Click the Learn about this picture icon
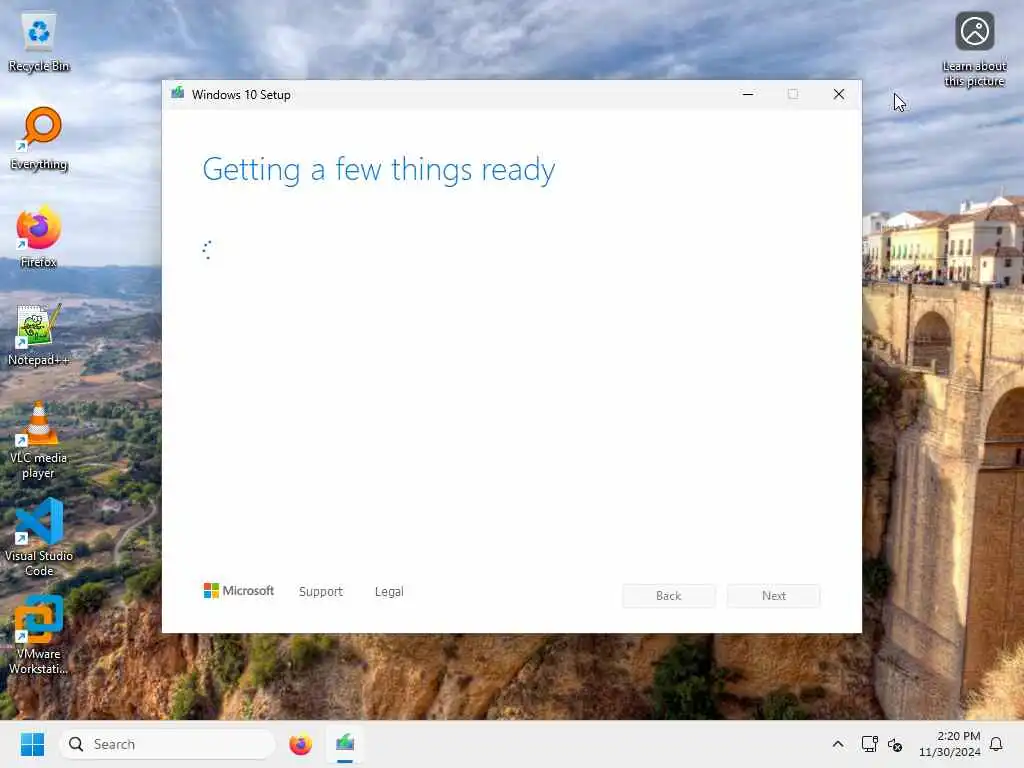This screenshot has height=768, width=1024. click(974, 50)
